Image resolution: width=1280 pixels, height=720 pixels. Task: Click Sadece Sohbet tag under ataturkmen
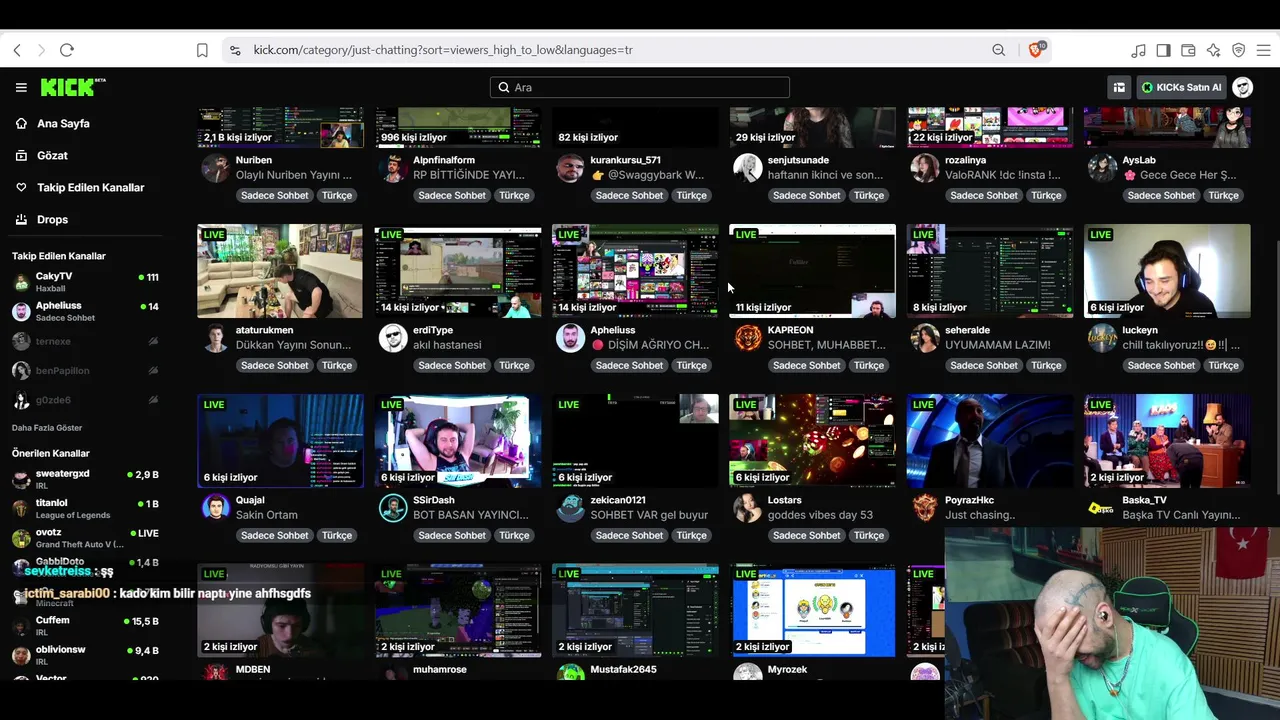[x=275, y=365]
